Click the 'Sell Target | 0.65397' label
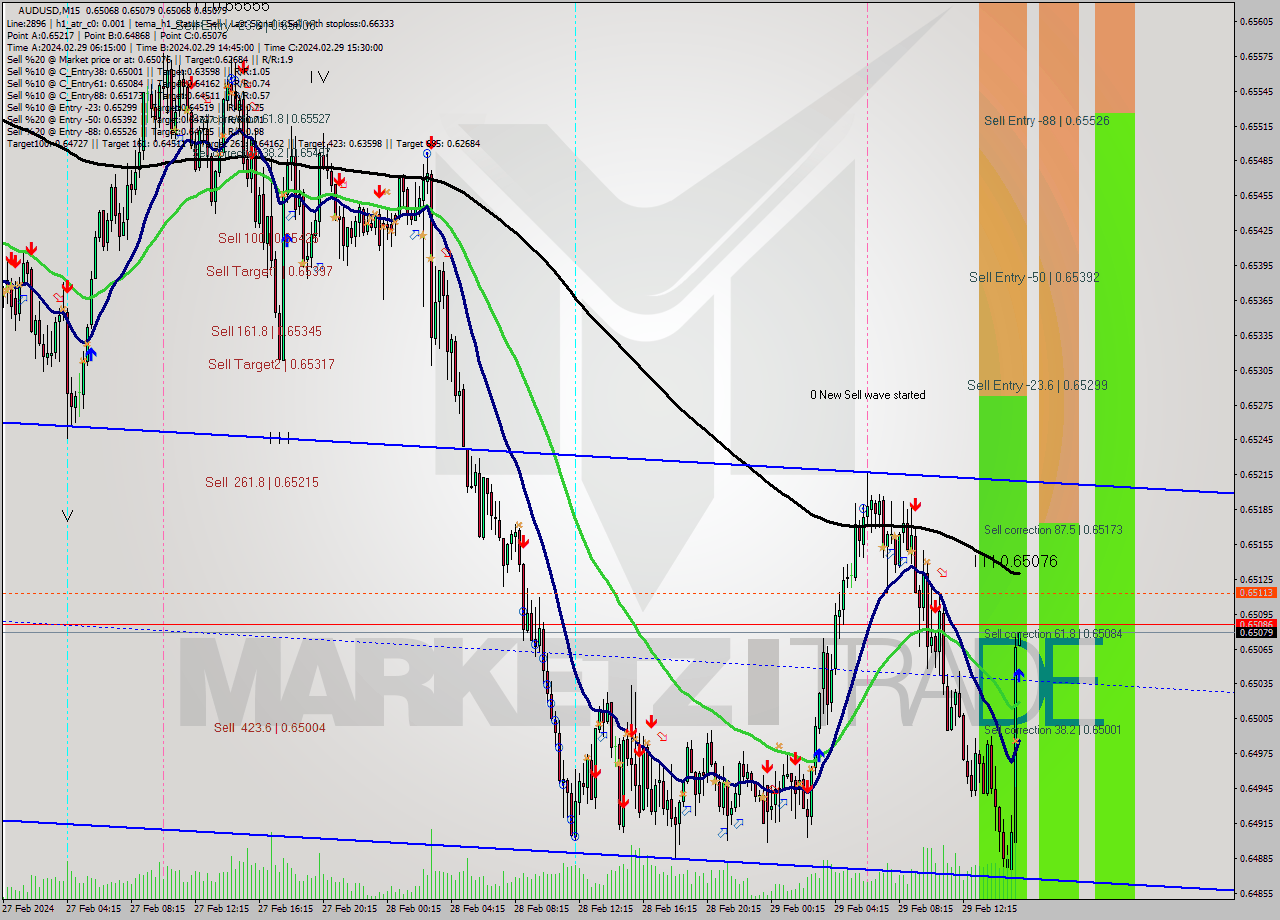 (x=269, y=271)
